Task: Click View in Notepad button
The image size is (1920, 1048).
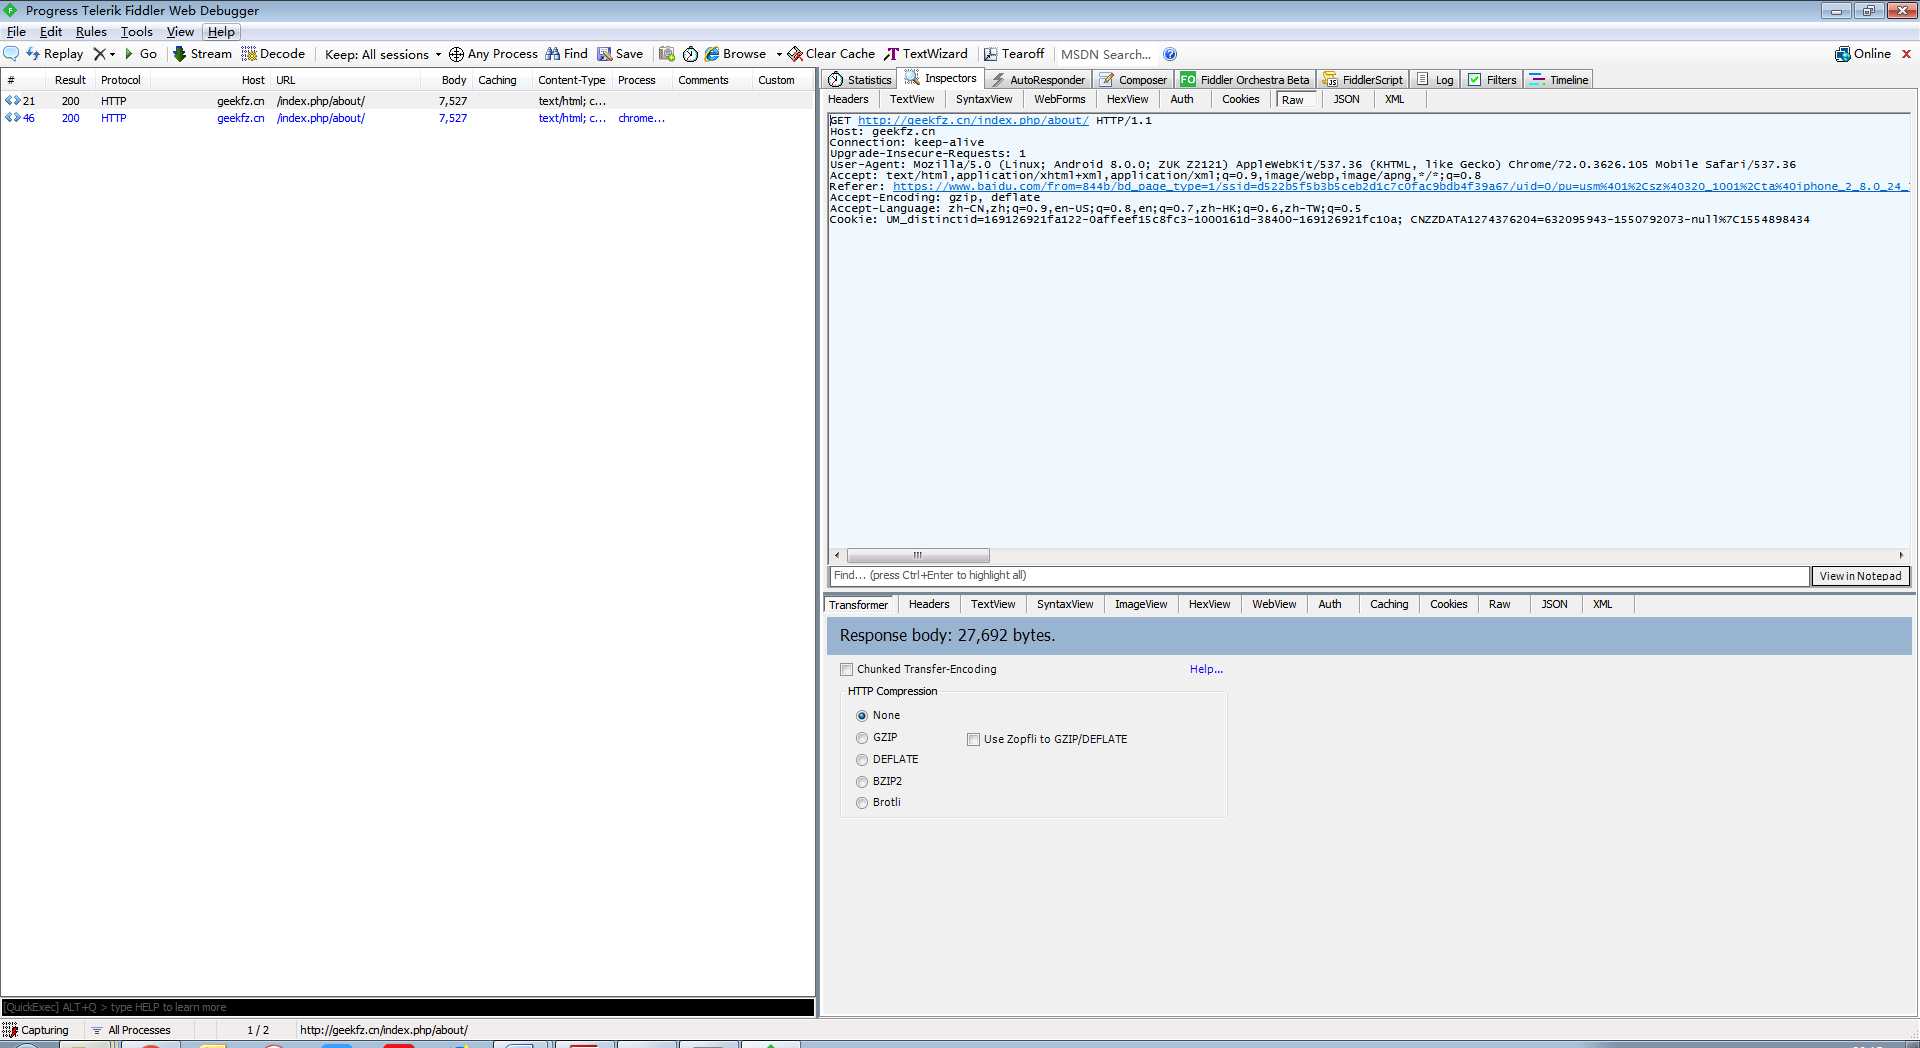Action: point(1860,576)
